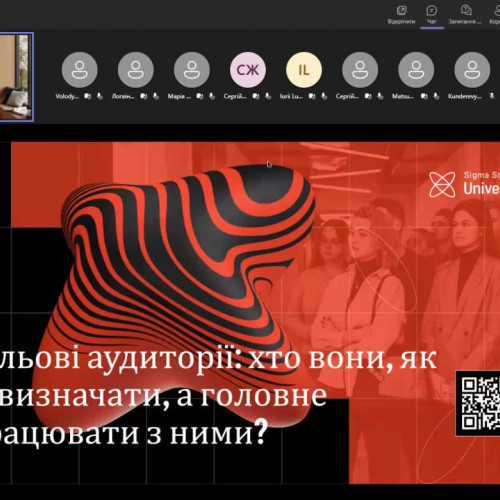Viewport: 500px width, 500px height.
Task: Click the Sigma Software University logo
Action: (x=464, y=184)
